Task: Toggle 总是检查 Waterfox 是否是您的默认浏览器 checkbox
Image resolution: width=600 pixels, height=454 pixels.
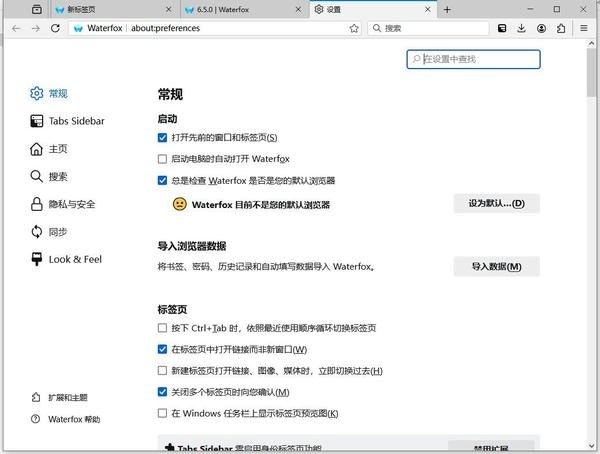Action: click(162, 180)
